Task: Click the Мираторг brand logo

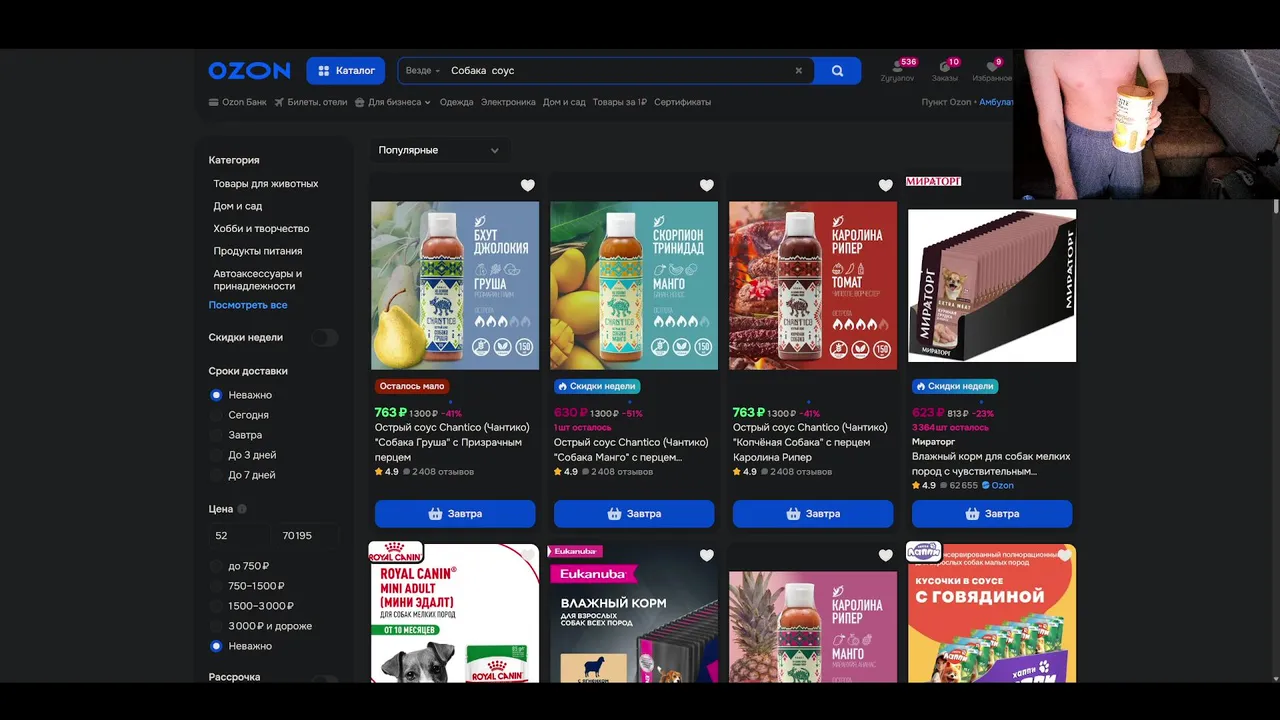Action: pyautogui.click(x=933, y=181)
